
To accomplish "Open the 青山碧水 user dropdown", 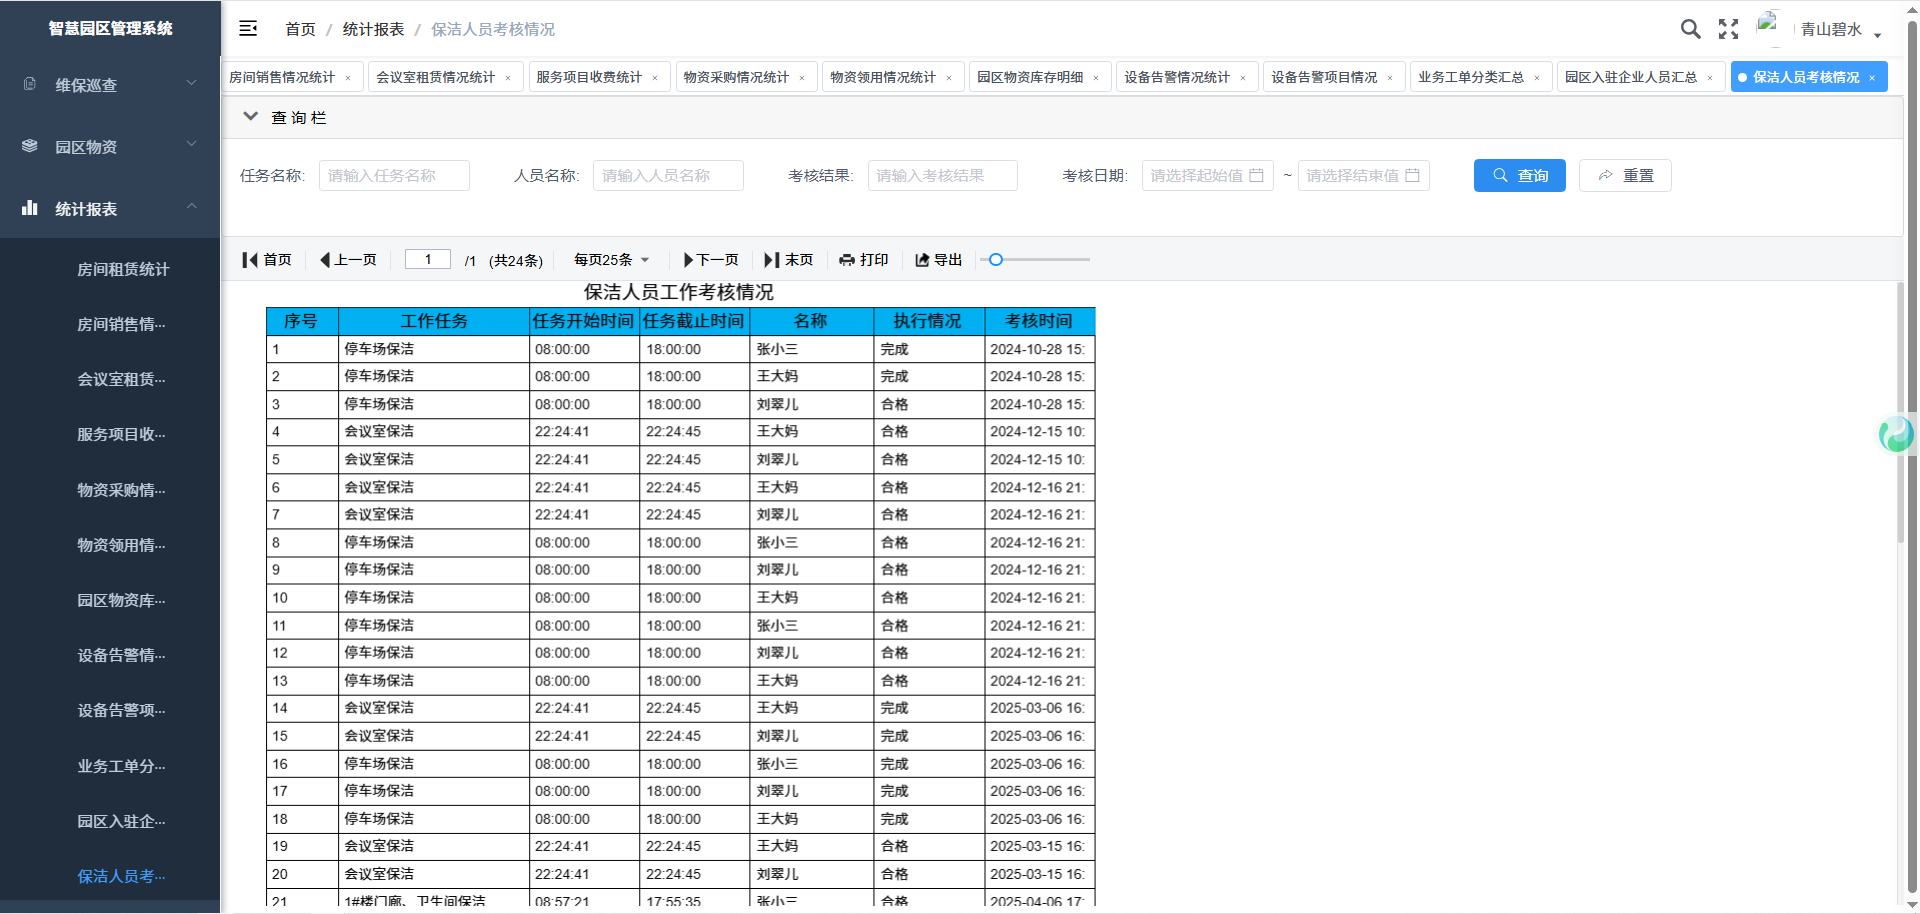I will coord(1839,30).
